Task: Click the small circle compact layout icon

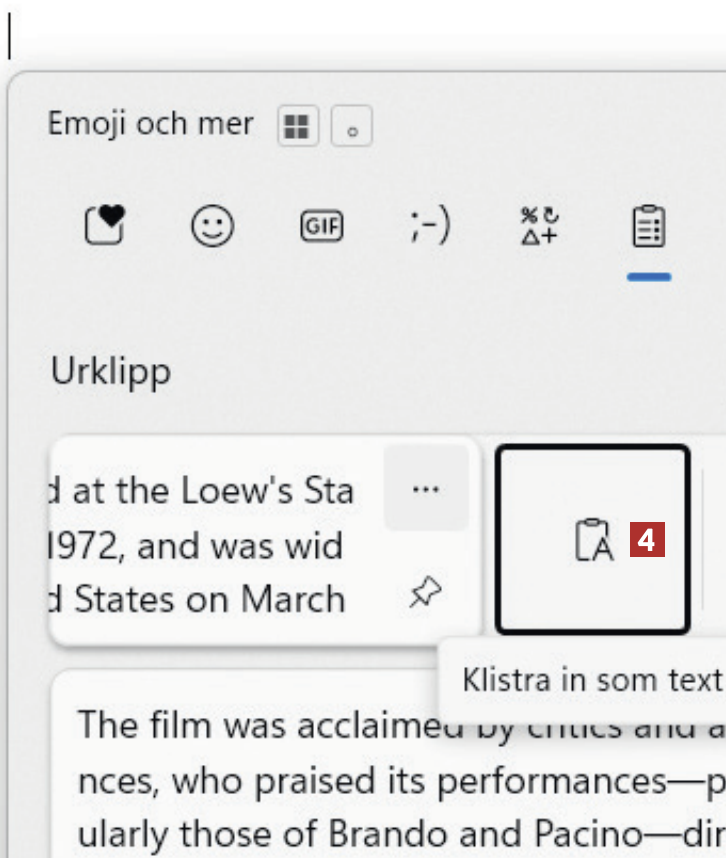Action: pos(352,127)
